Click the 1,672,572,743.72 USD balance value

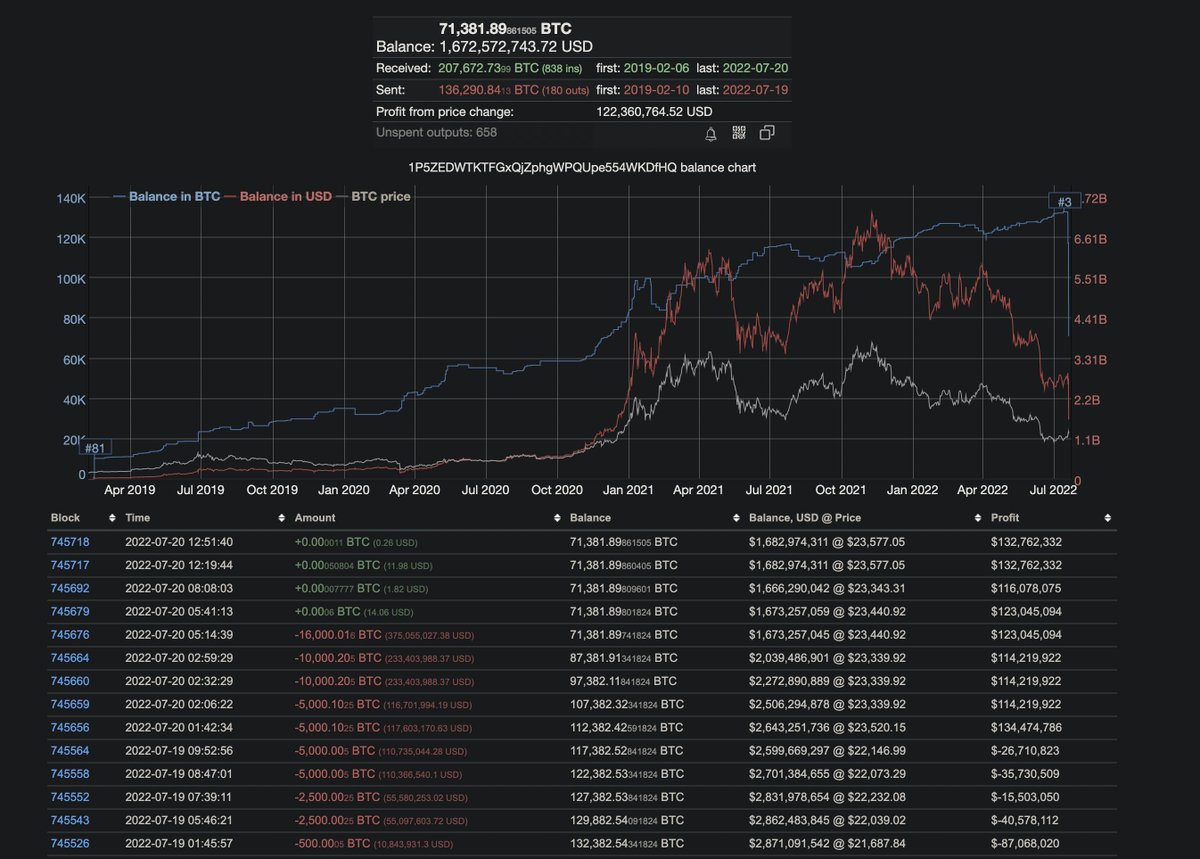click(x=516, y=47)
